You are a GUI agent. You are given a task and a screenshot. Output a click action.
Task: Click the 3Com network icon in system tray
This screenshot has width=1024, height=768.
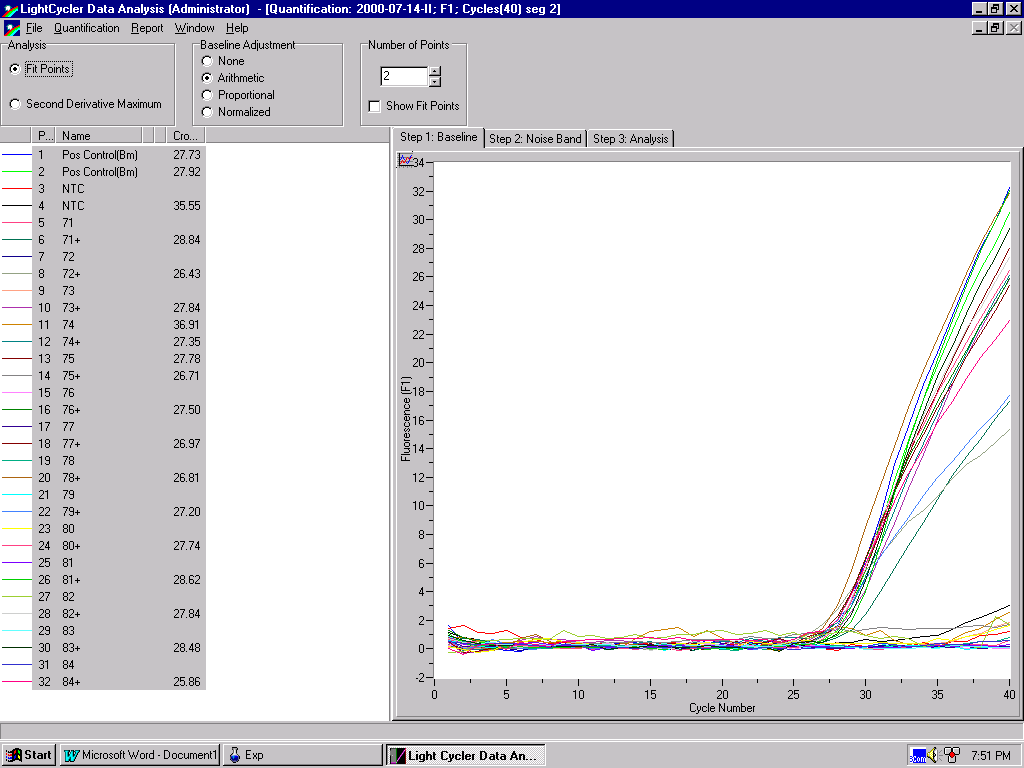tap(918, 756)
